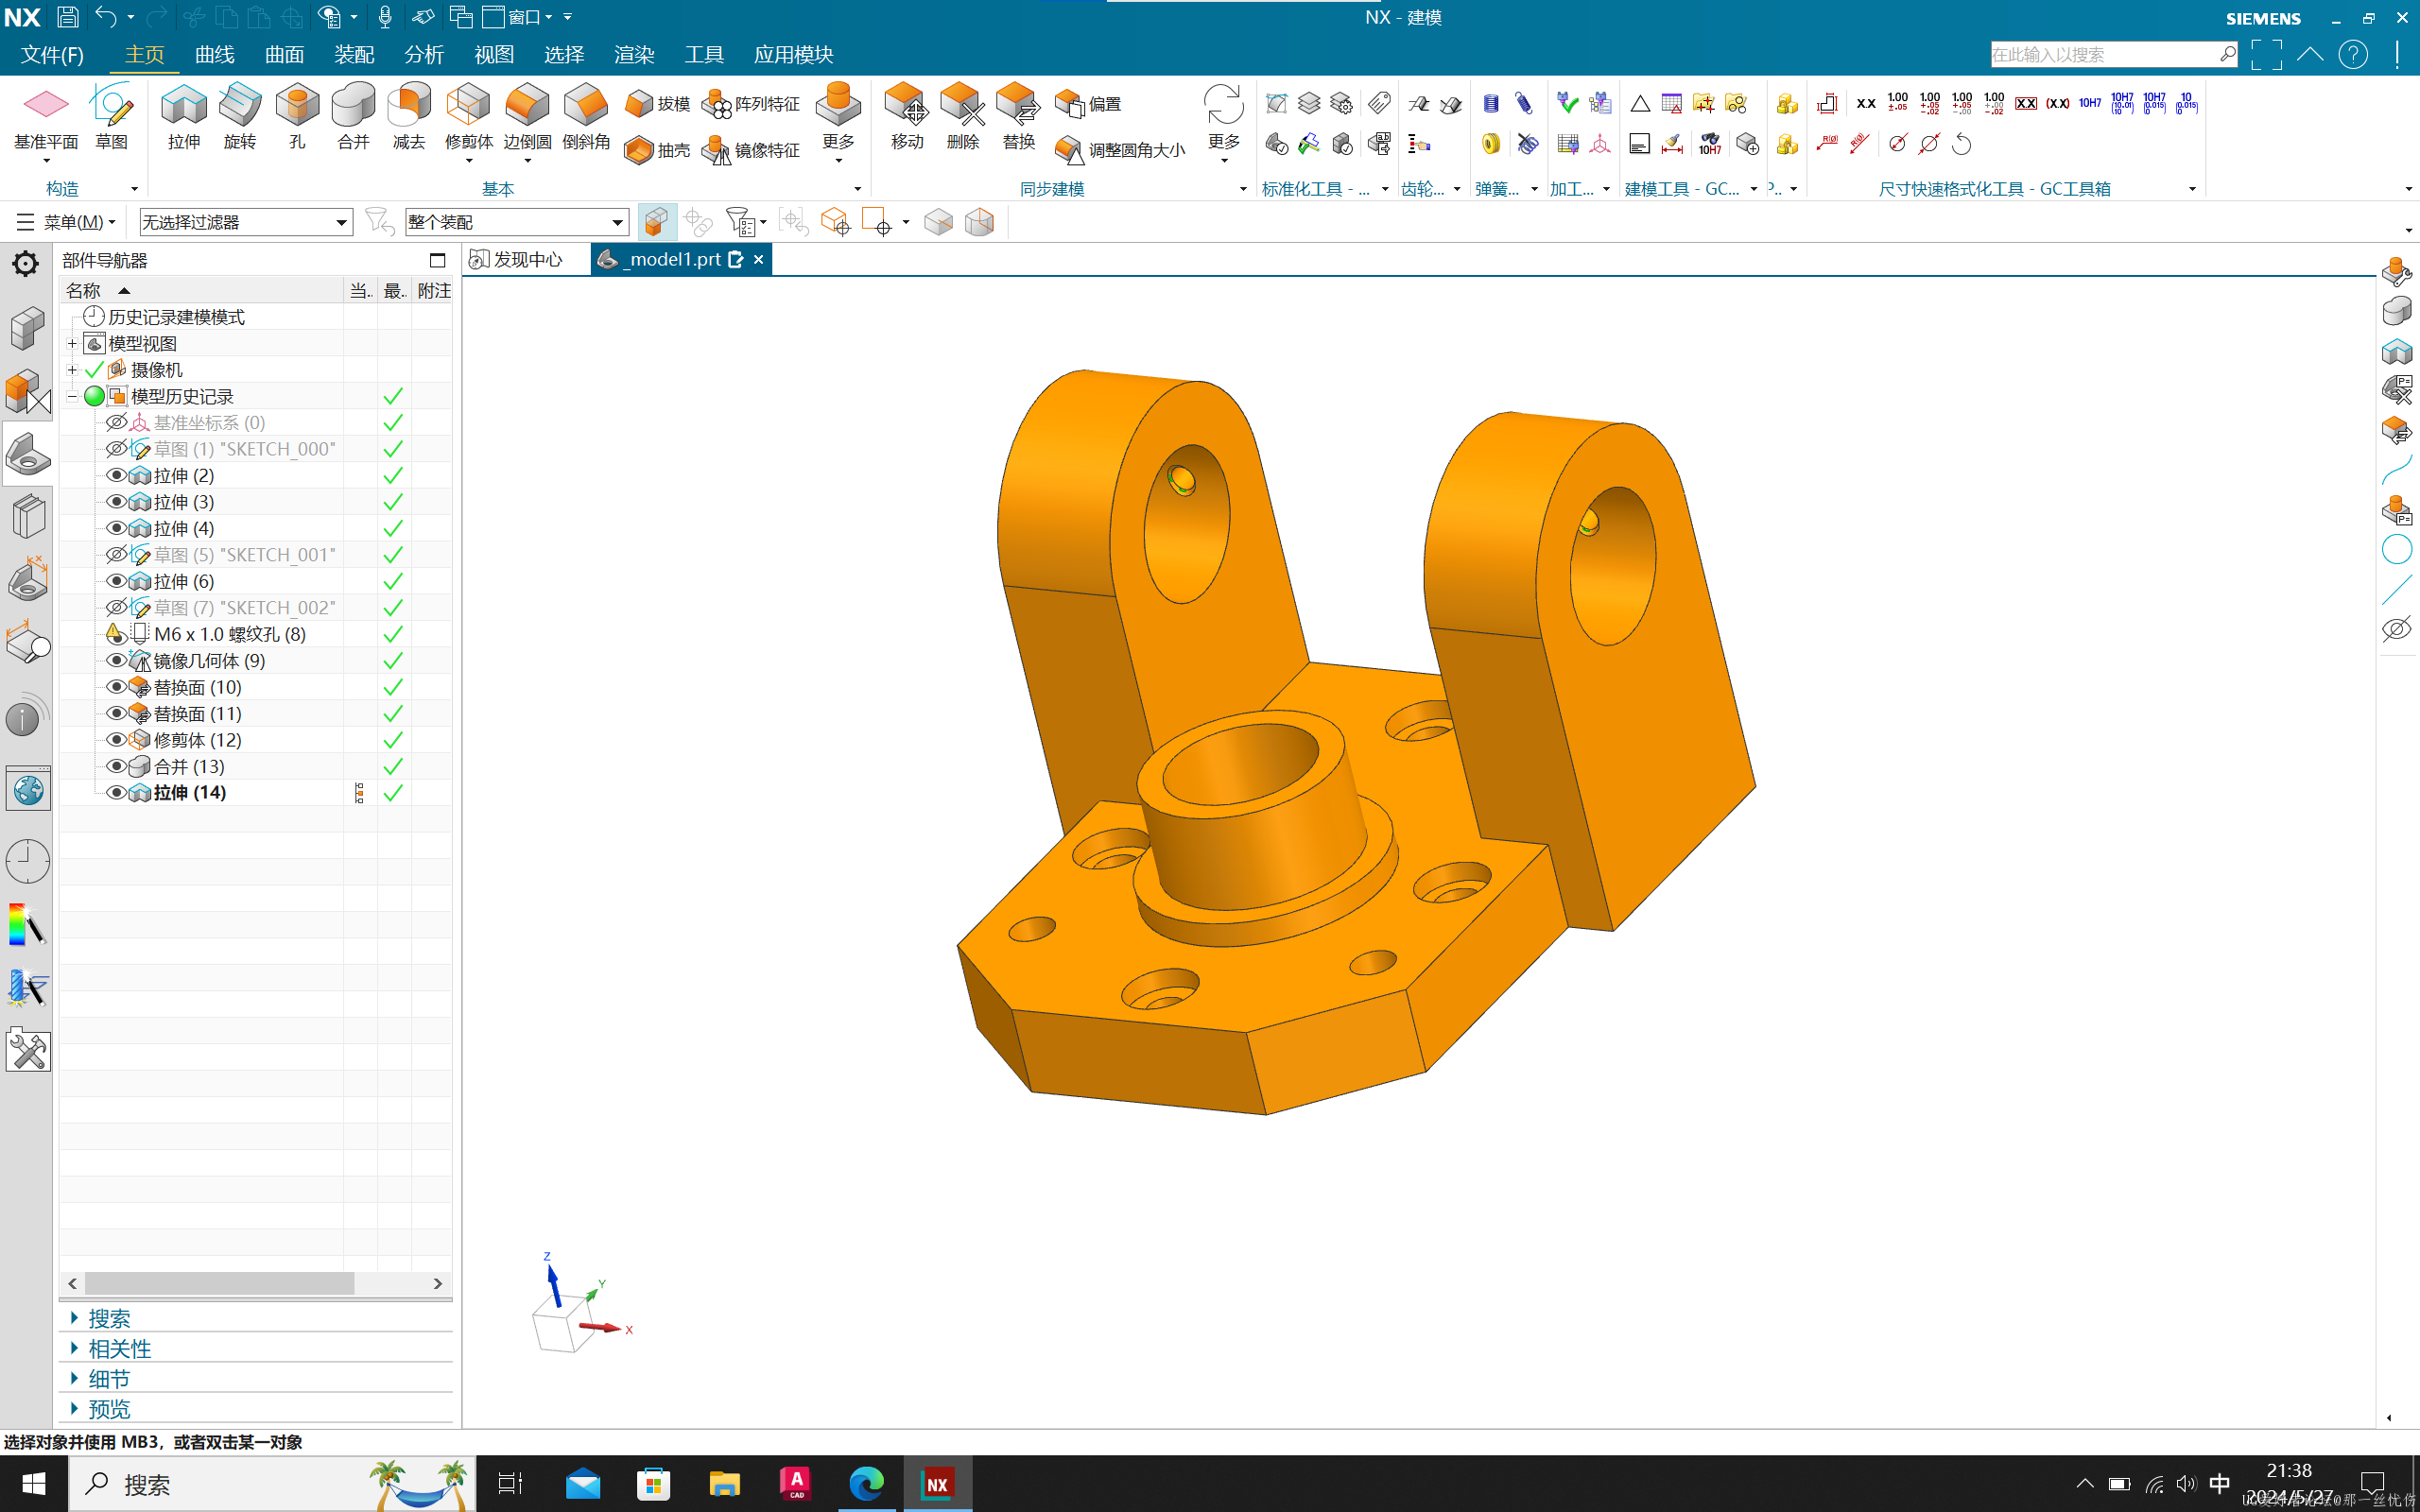Select the 倒斜角 (Chamfer) tool

[x=586, y=117]
